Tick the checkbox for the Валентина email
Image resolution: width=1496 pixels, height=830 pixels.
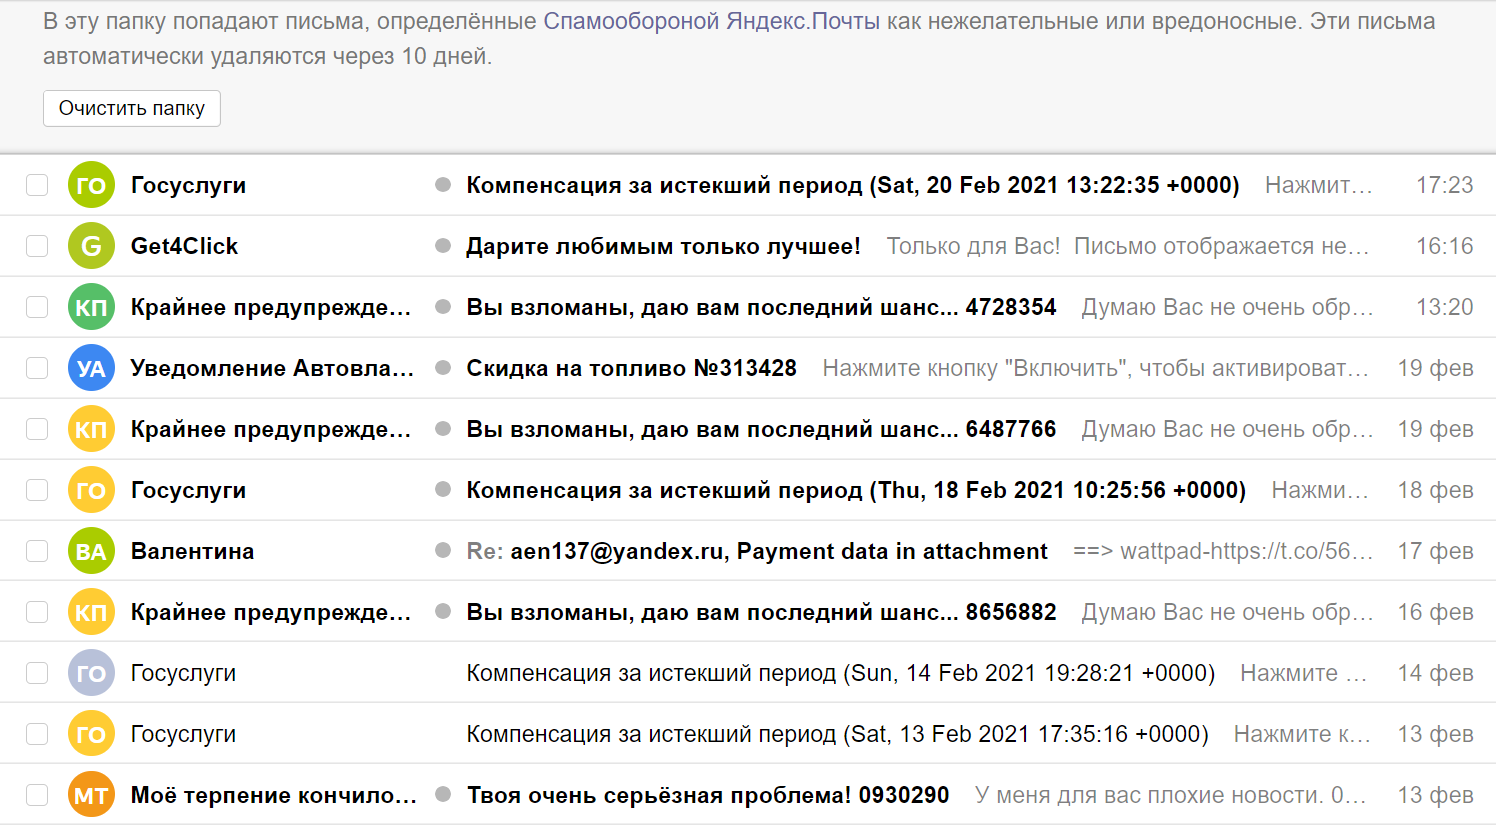37,551
